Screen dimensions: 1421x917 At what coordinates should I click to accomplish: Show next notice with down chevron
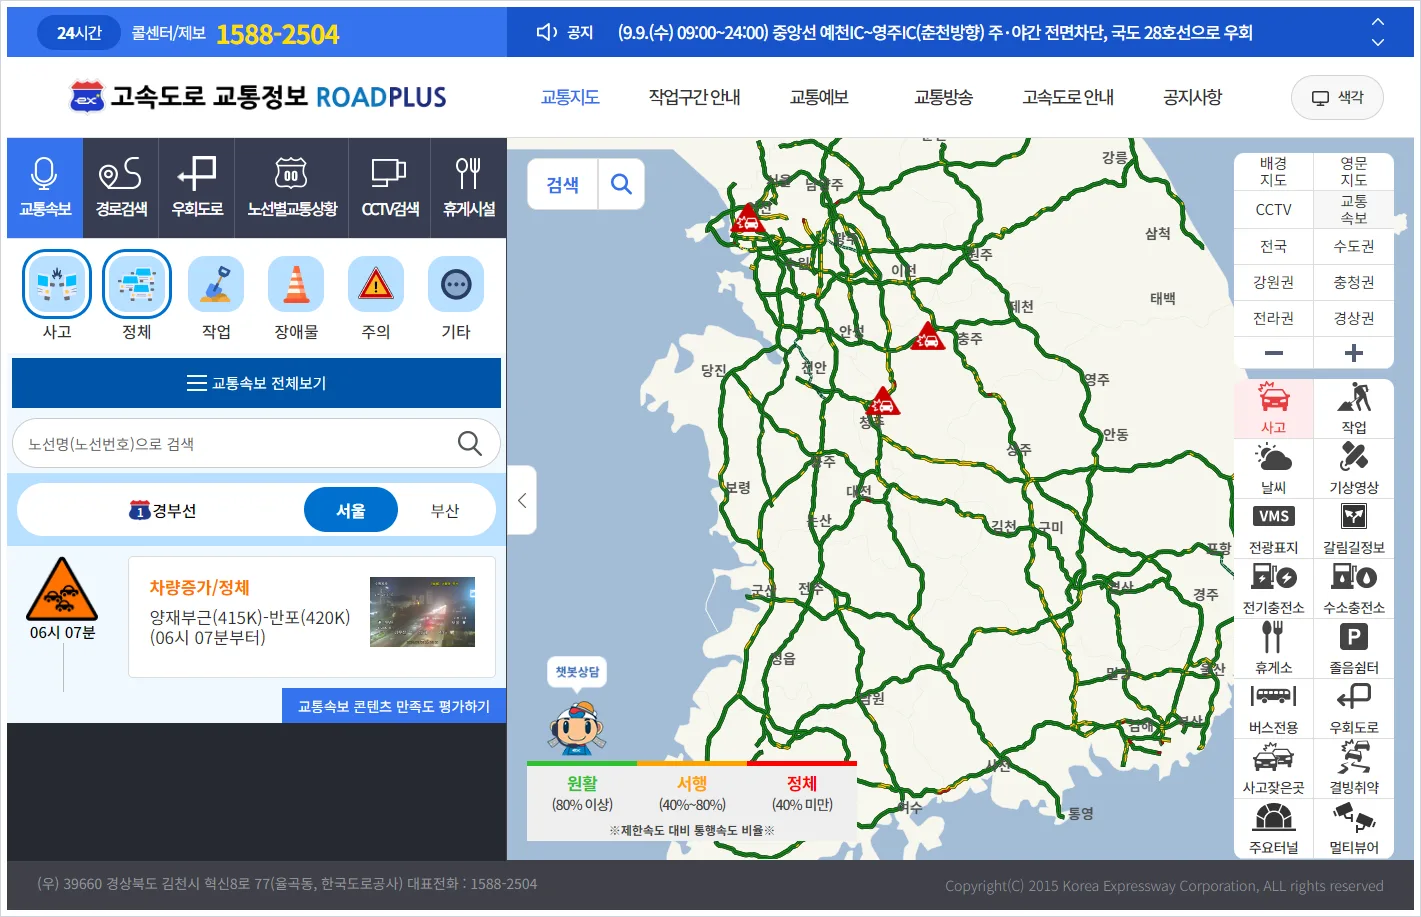[x=1378, y=42]
